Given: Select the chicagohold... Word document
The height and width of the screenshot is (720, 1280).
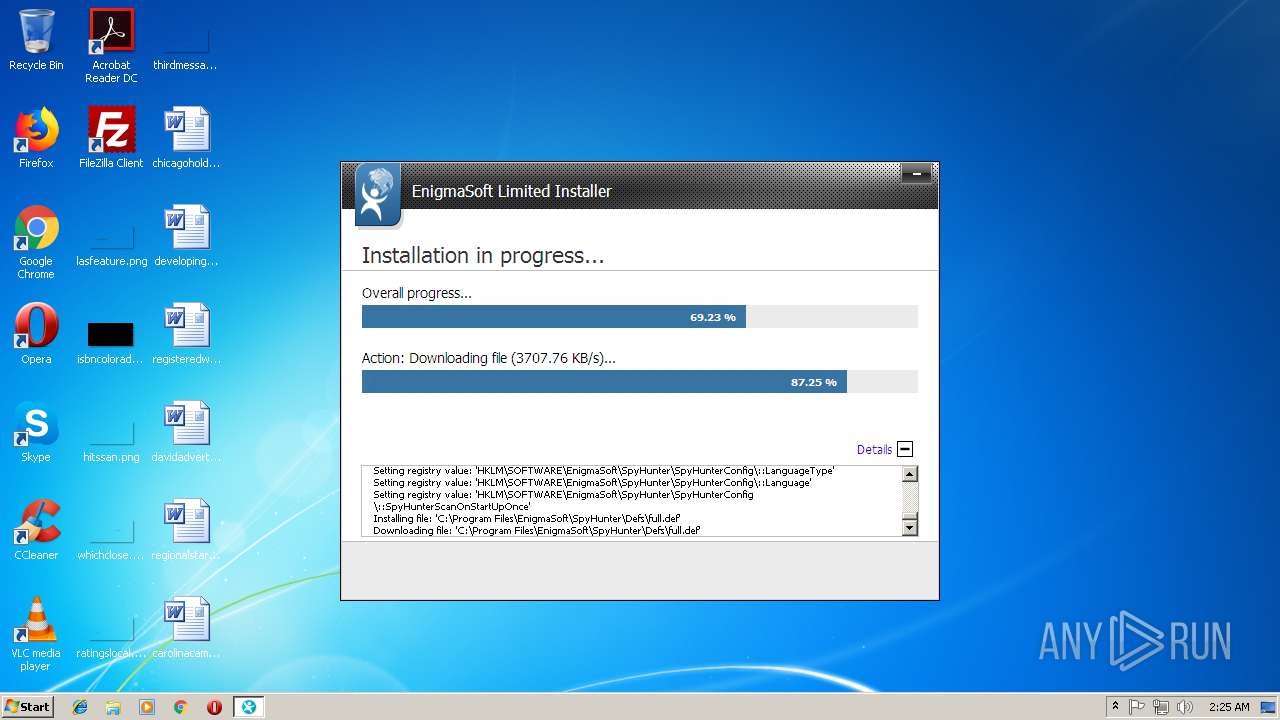Looking at the screenshot, I should coord(186,137).
